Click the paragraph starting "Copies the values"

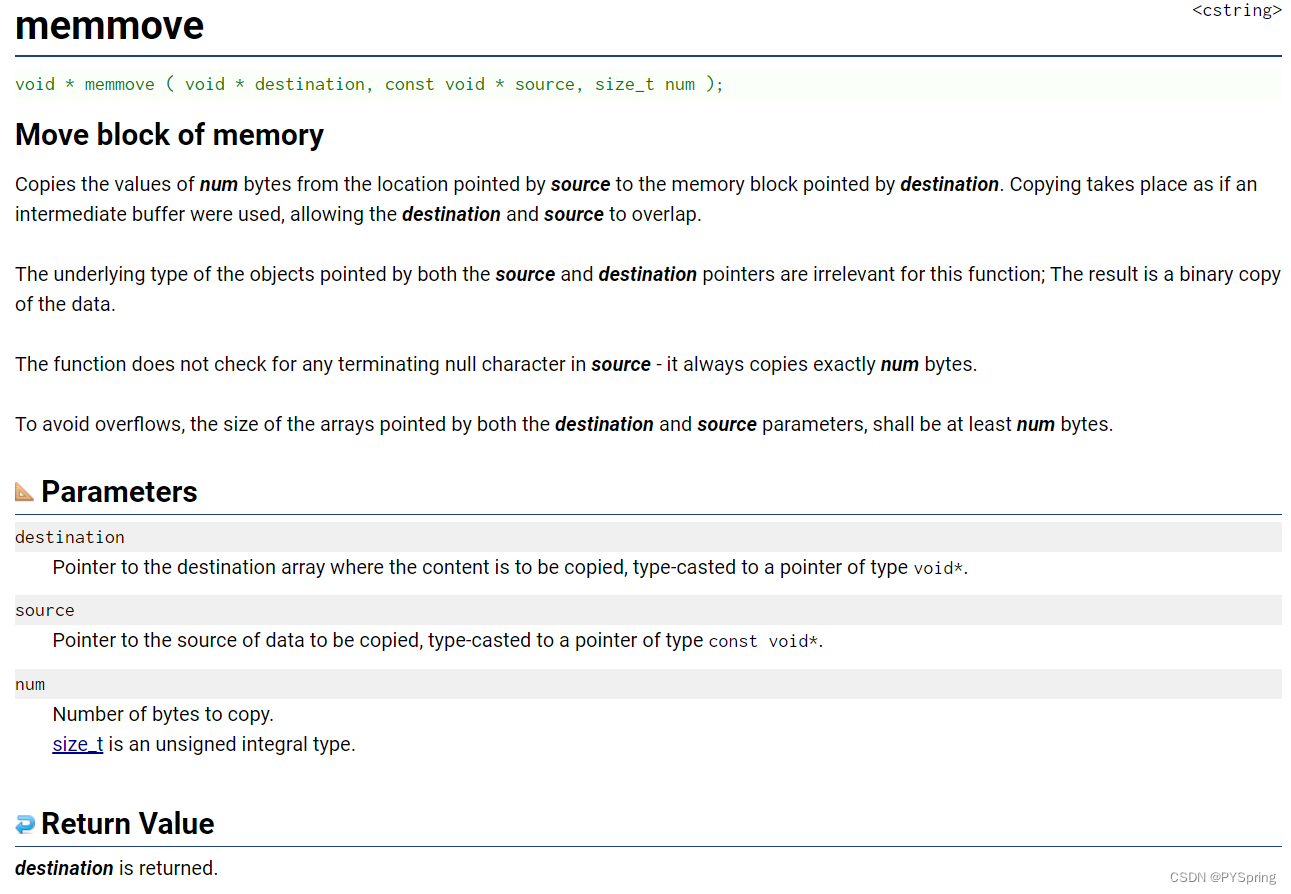pyautogui.click(x=636, y=199)
